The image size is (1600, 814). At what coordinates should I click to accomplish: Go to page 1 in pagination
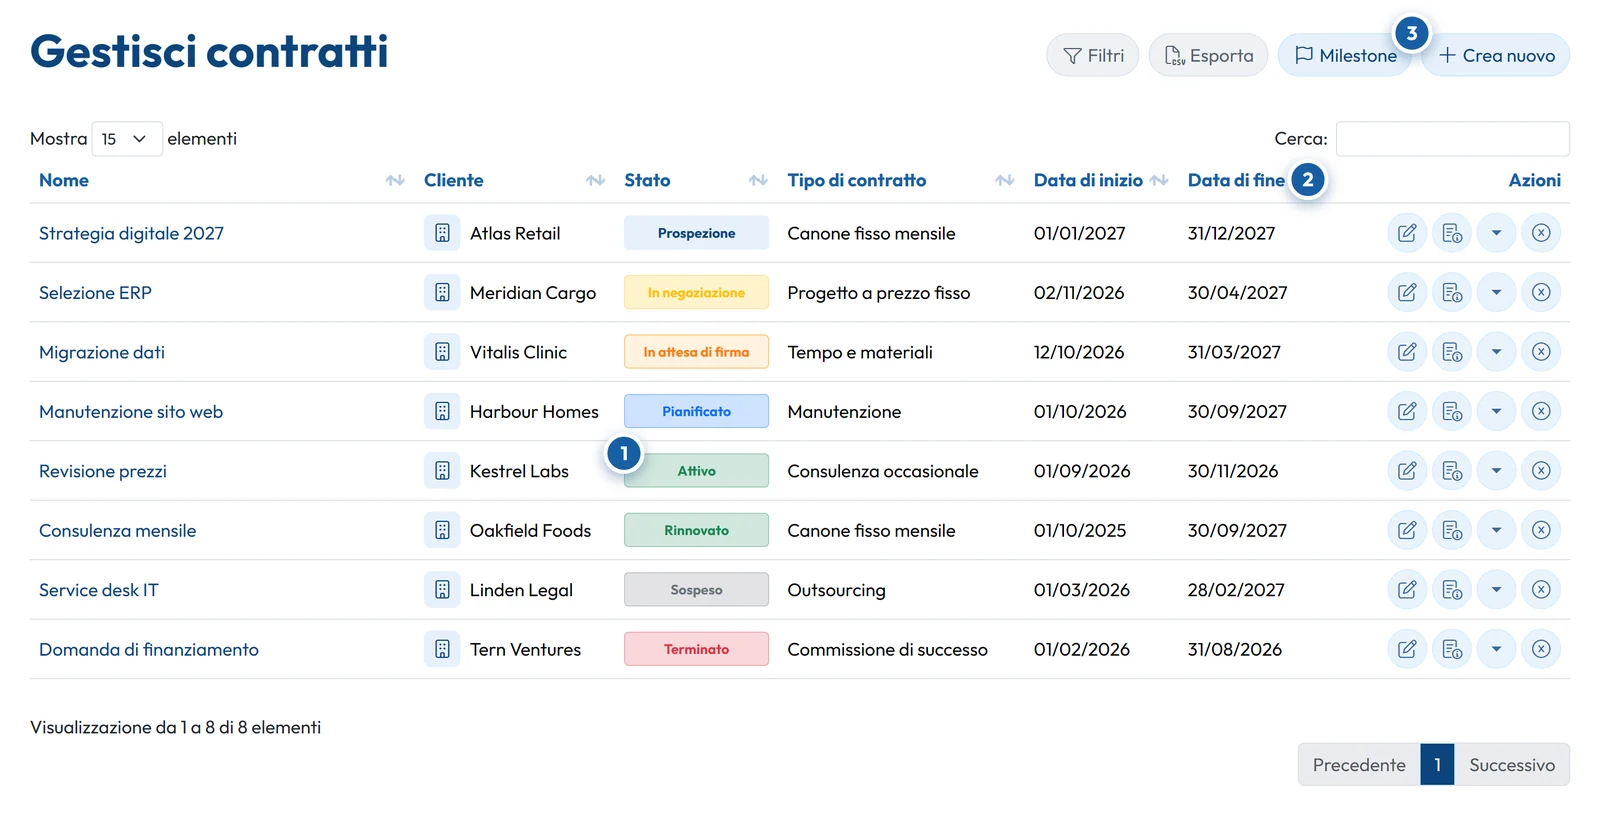coord(1437,765)
